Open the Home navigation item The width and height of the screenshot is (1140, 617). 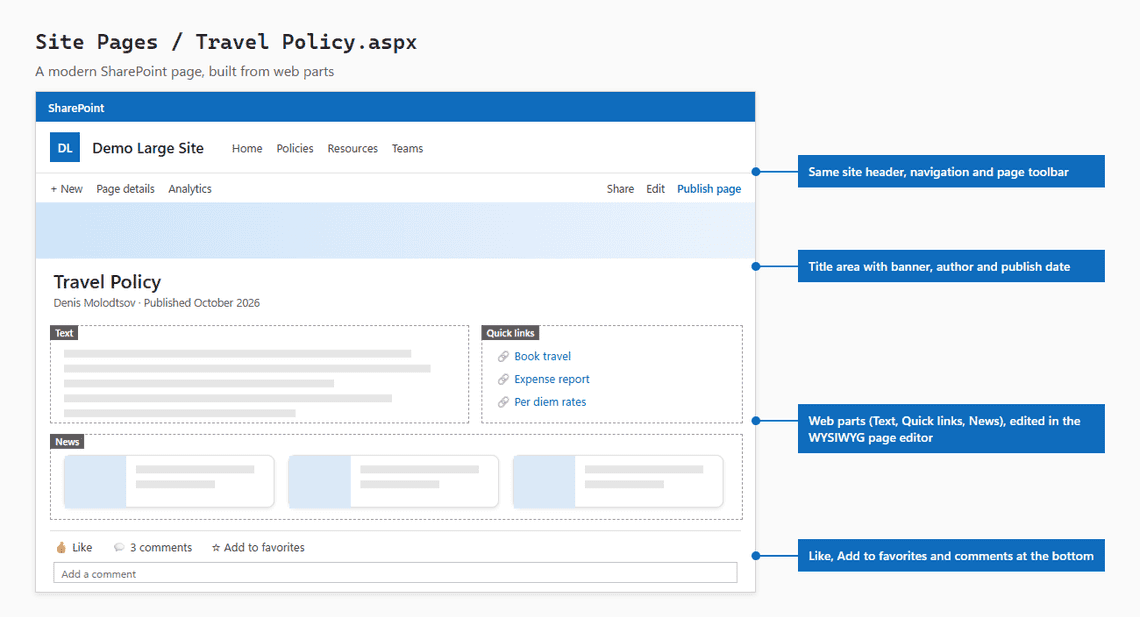247,148
